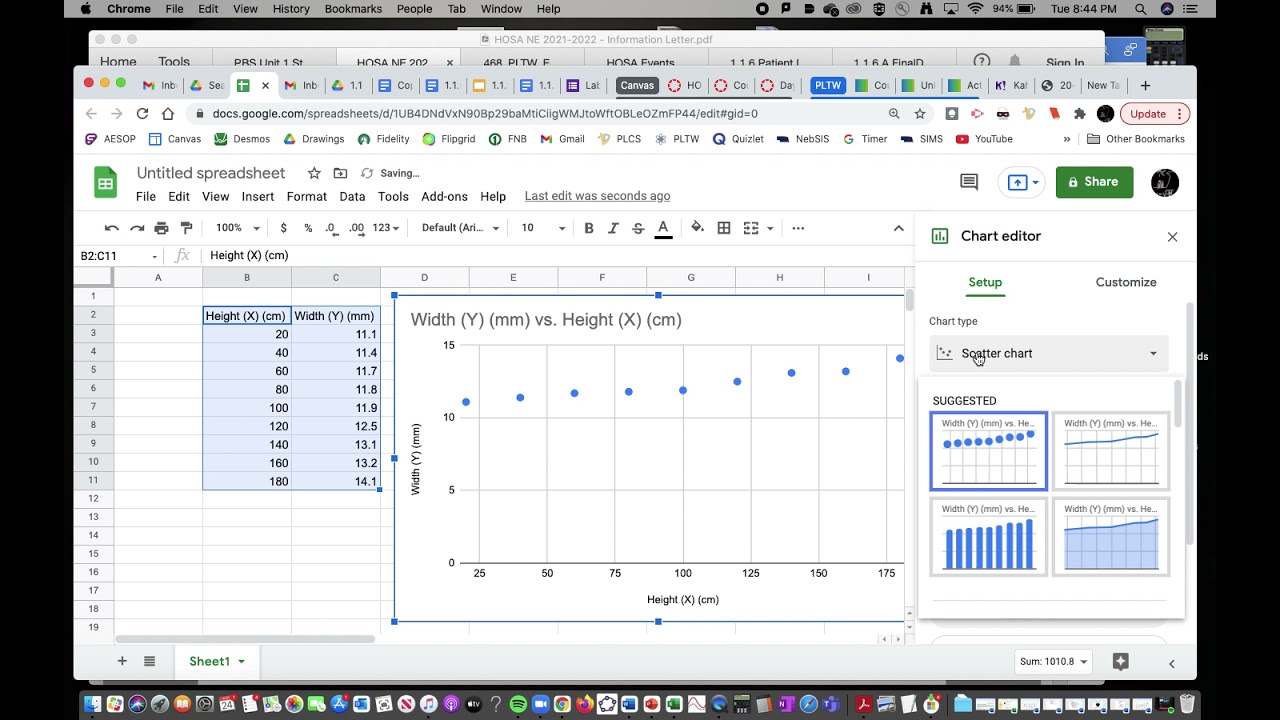This screenshot has height=720, width=1280.
Task: Decrease decimal places
Action: 332,228
